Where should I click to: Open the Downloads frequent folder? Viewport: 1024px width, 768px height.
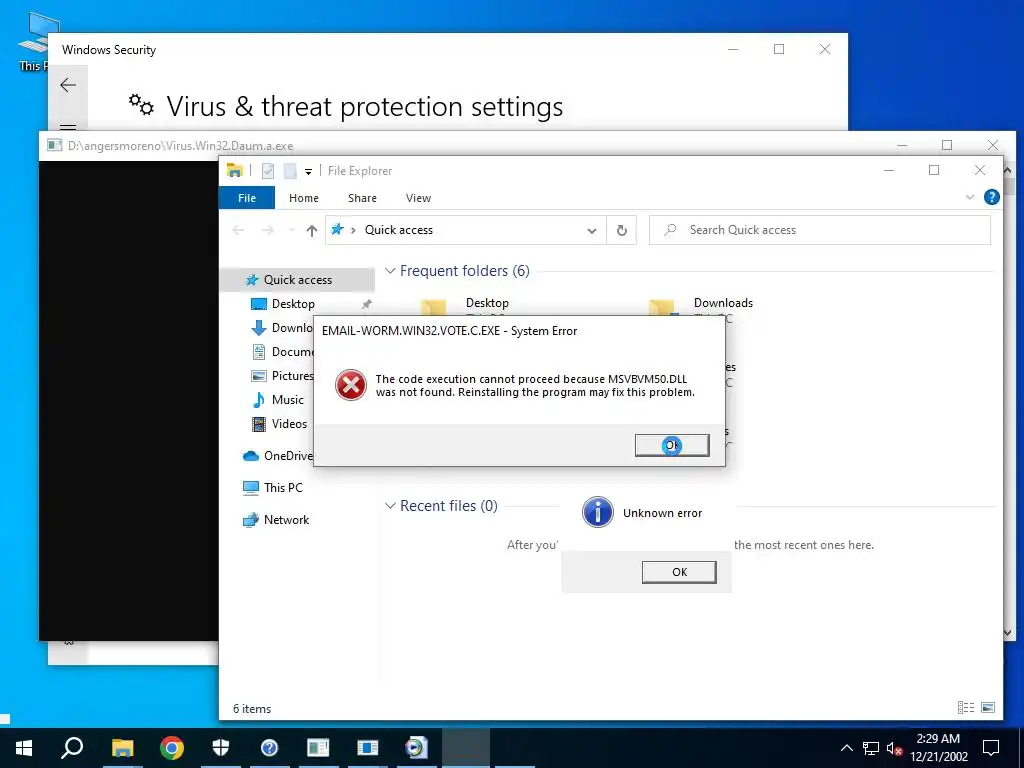(x=723, y=303)
